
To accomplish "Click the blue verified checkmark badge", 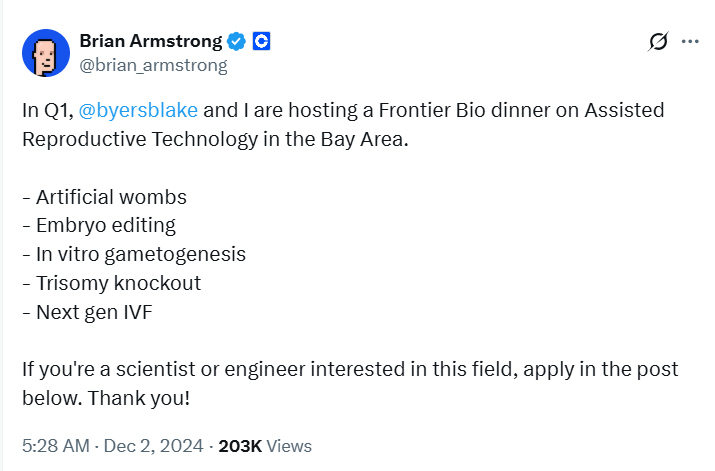I will click(x=236, y=42).
